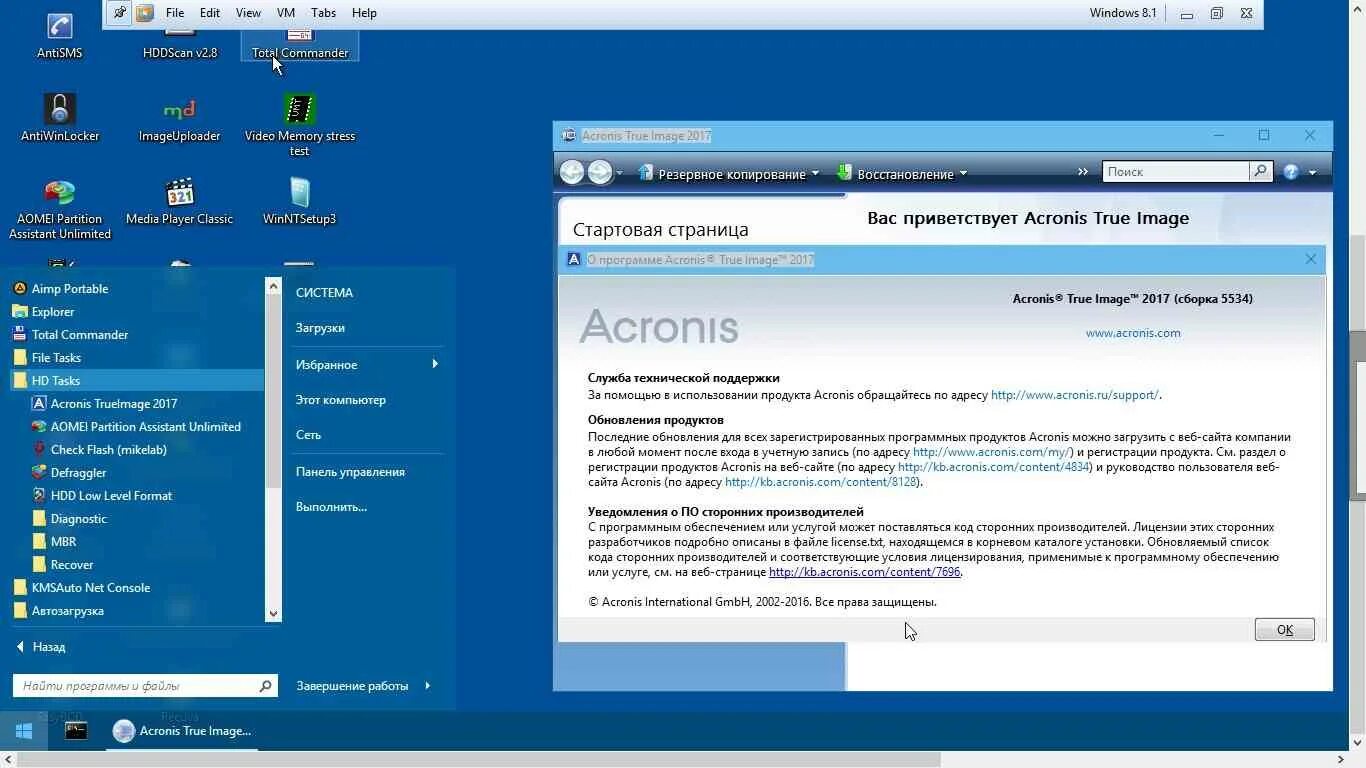This screenshot has width=1366, height=768.
Task: Open the Edit menu
Action: click(x=210, y=13)
